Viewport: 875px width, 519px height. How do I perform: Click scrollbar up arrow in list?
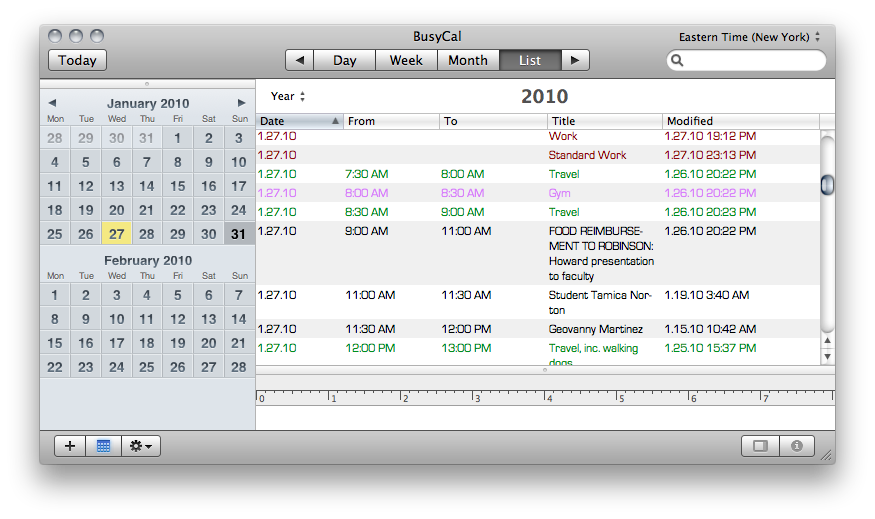point(828,340)
